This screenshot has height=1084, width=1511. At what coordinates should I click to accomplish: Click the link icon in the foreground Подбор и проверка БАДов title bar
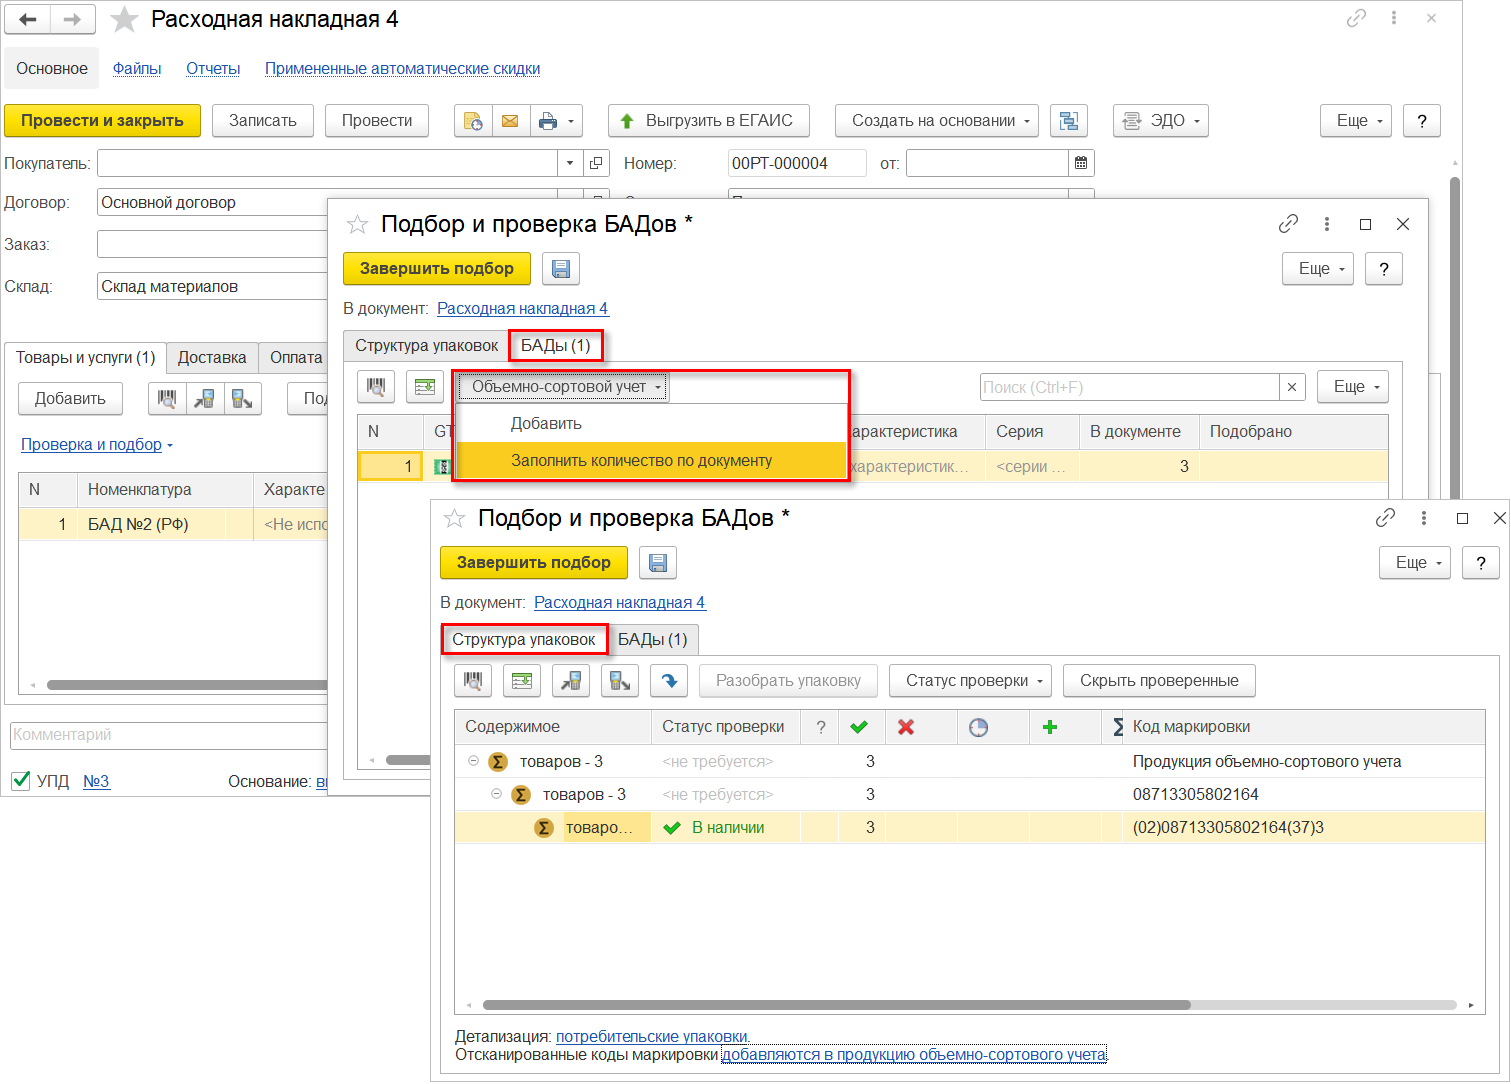tap(1385, 518)
